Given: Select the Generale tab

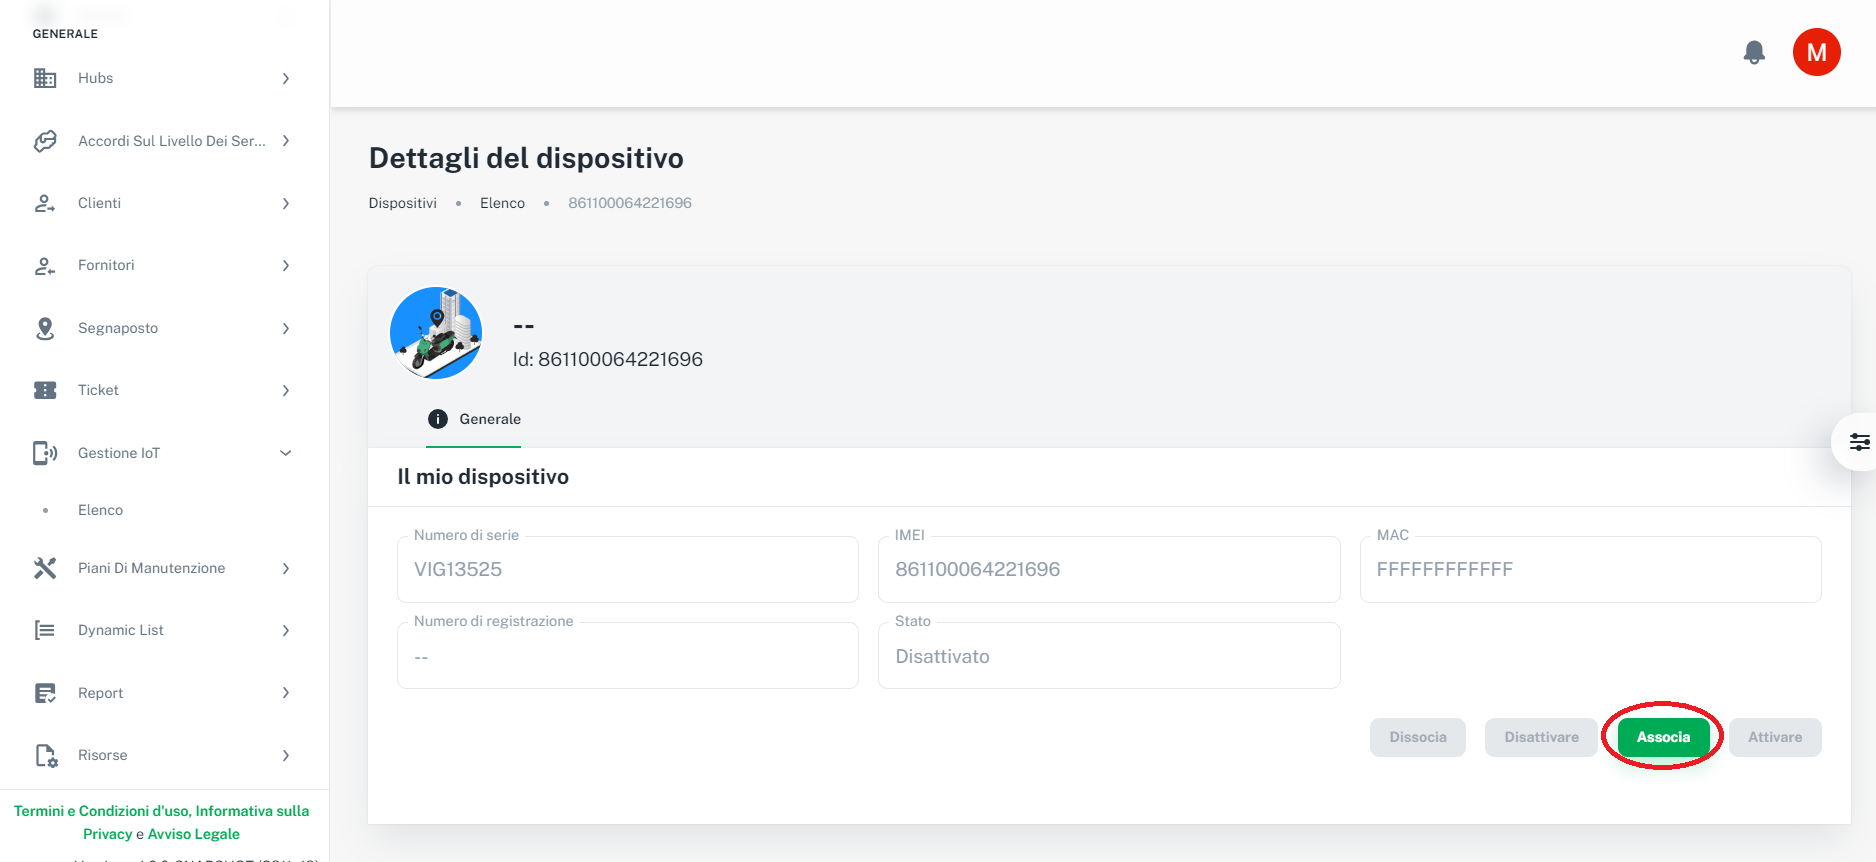Looking at the screenshot, I should (474, 419).
